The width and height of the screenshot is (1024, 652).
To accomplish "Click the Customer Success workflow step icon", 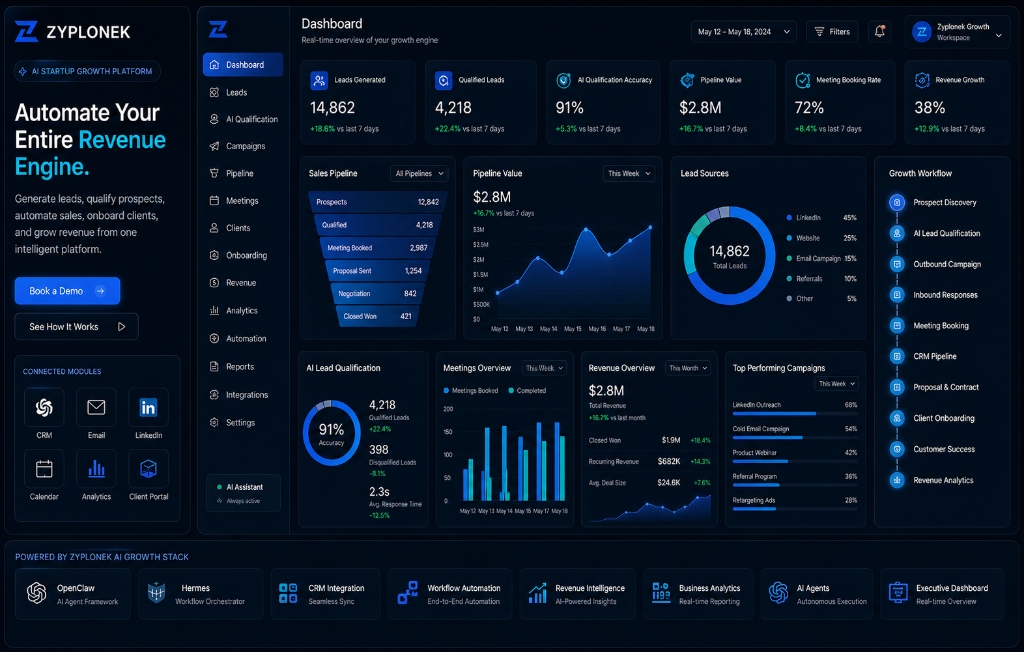I will [x=897, y=449].
